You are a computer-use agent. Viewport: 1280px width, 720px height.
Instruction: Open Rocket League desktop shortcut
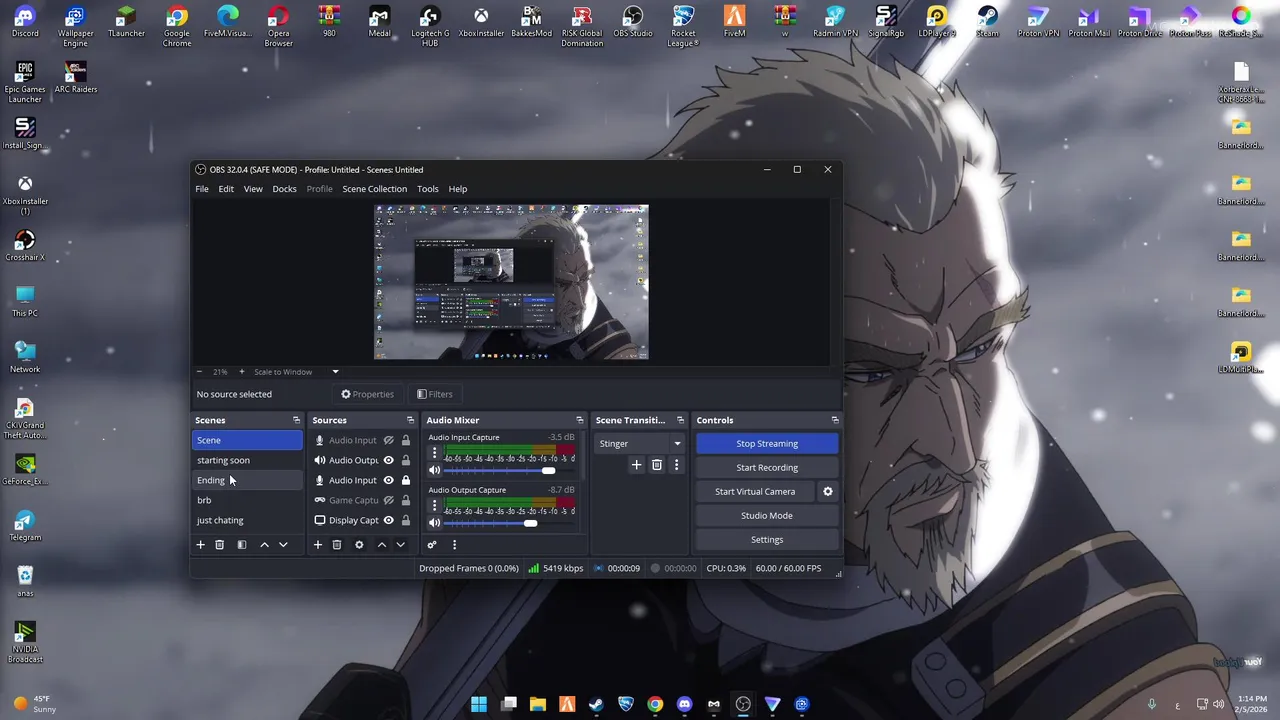tap(683, 26)
